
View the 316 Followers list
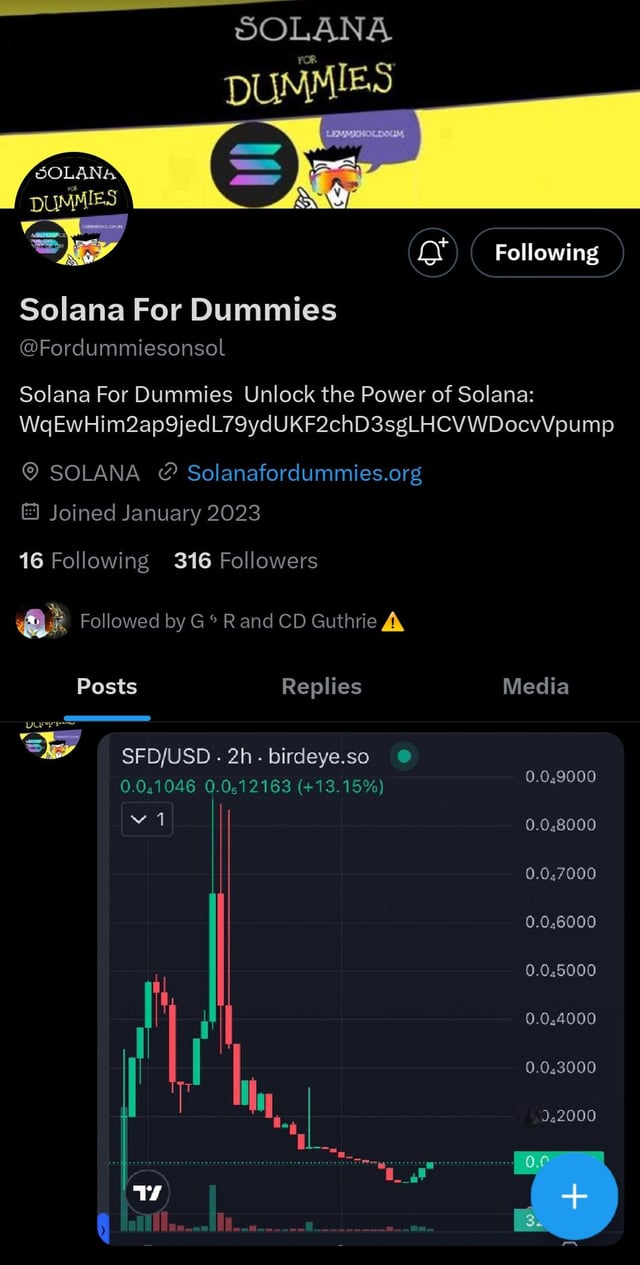tap(245, 561)
